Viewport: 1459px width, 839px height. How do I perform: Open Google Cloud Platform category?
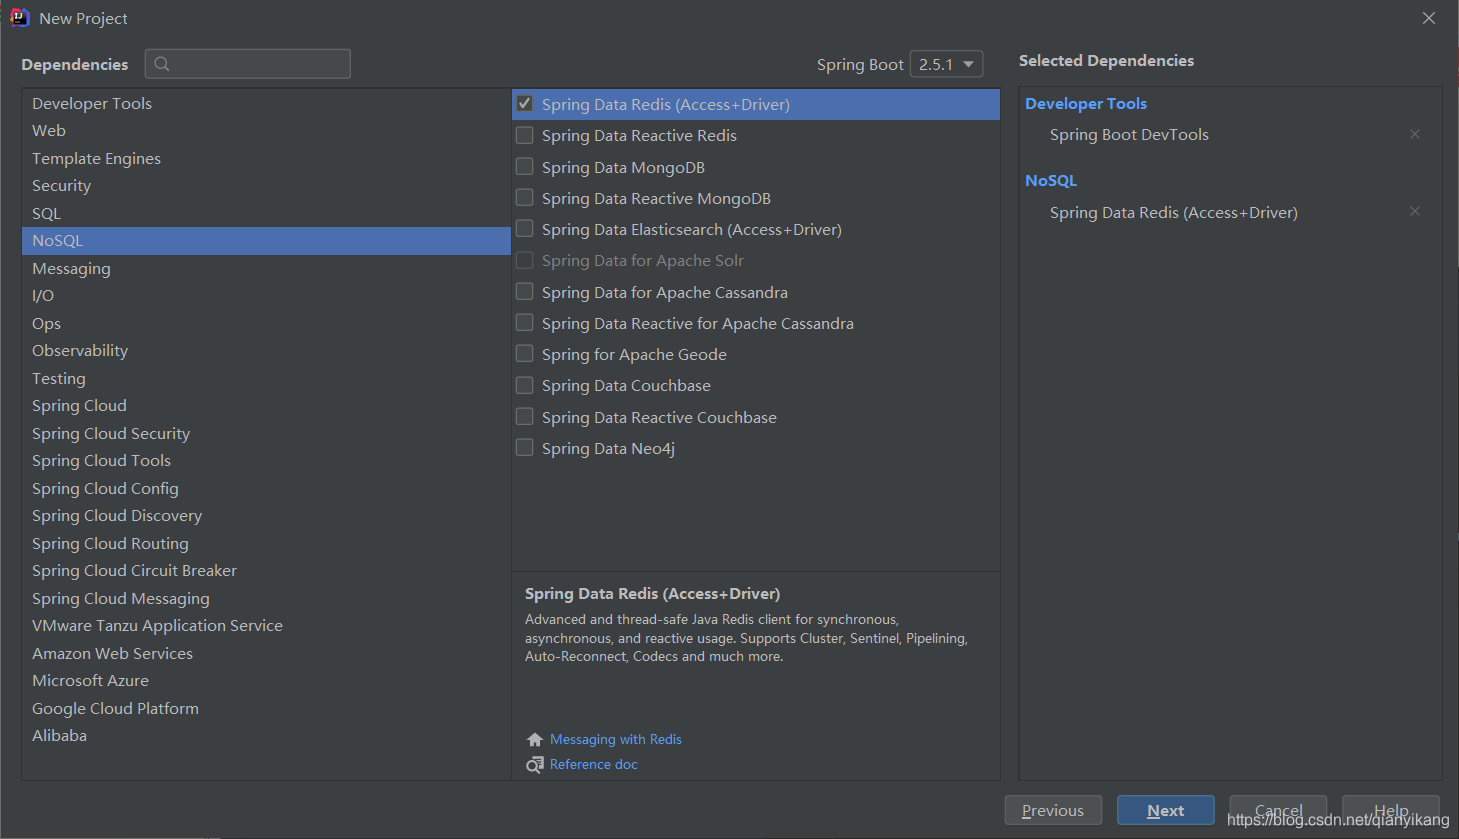pyautogui.click(x=266, y=708)
